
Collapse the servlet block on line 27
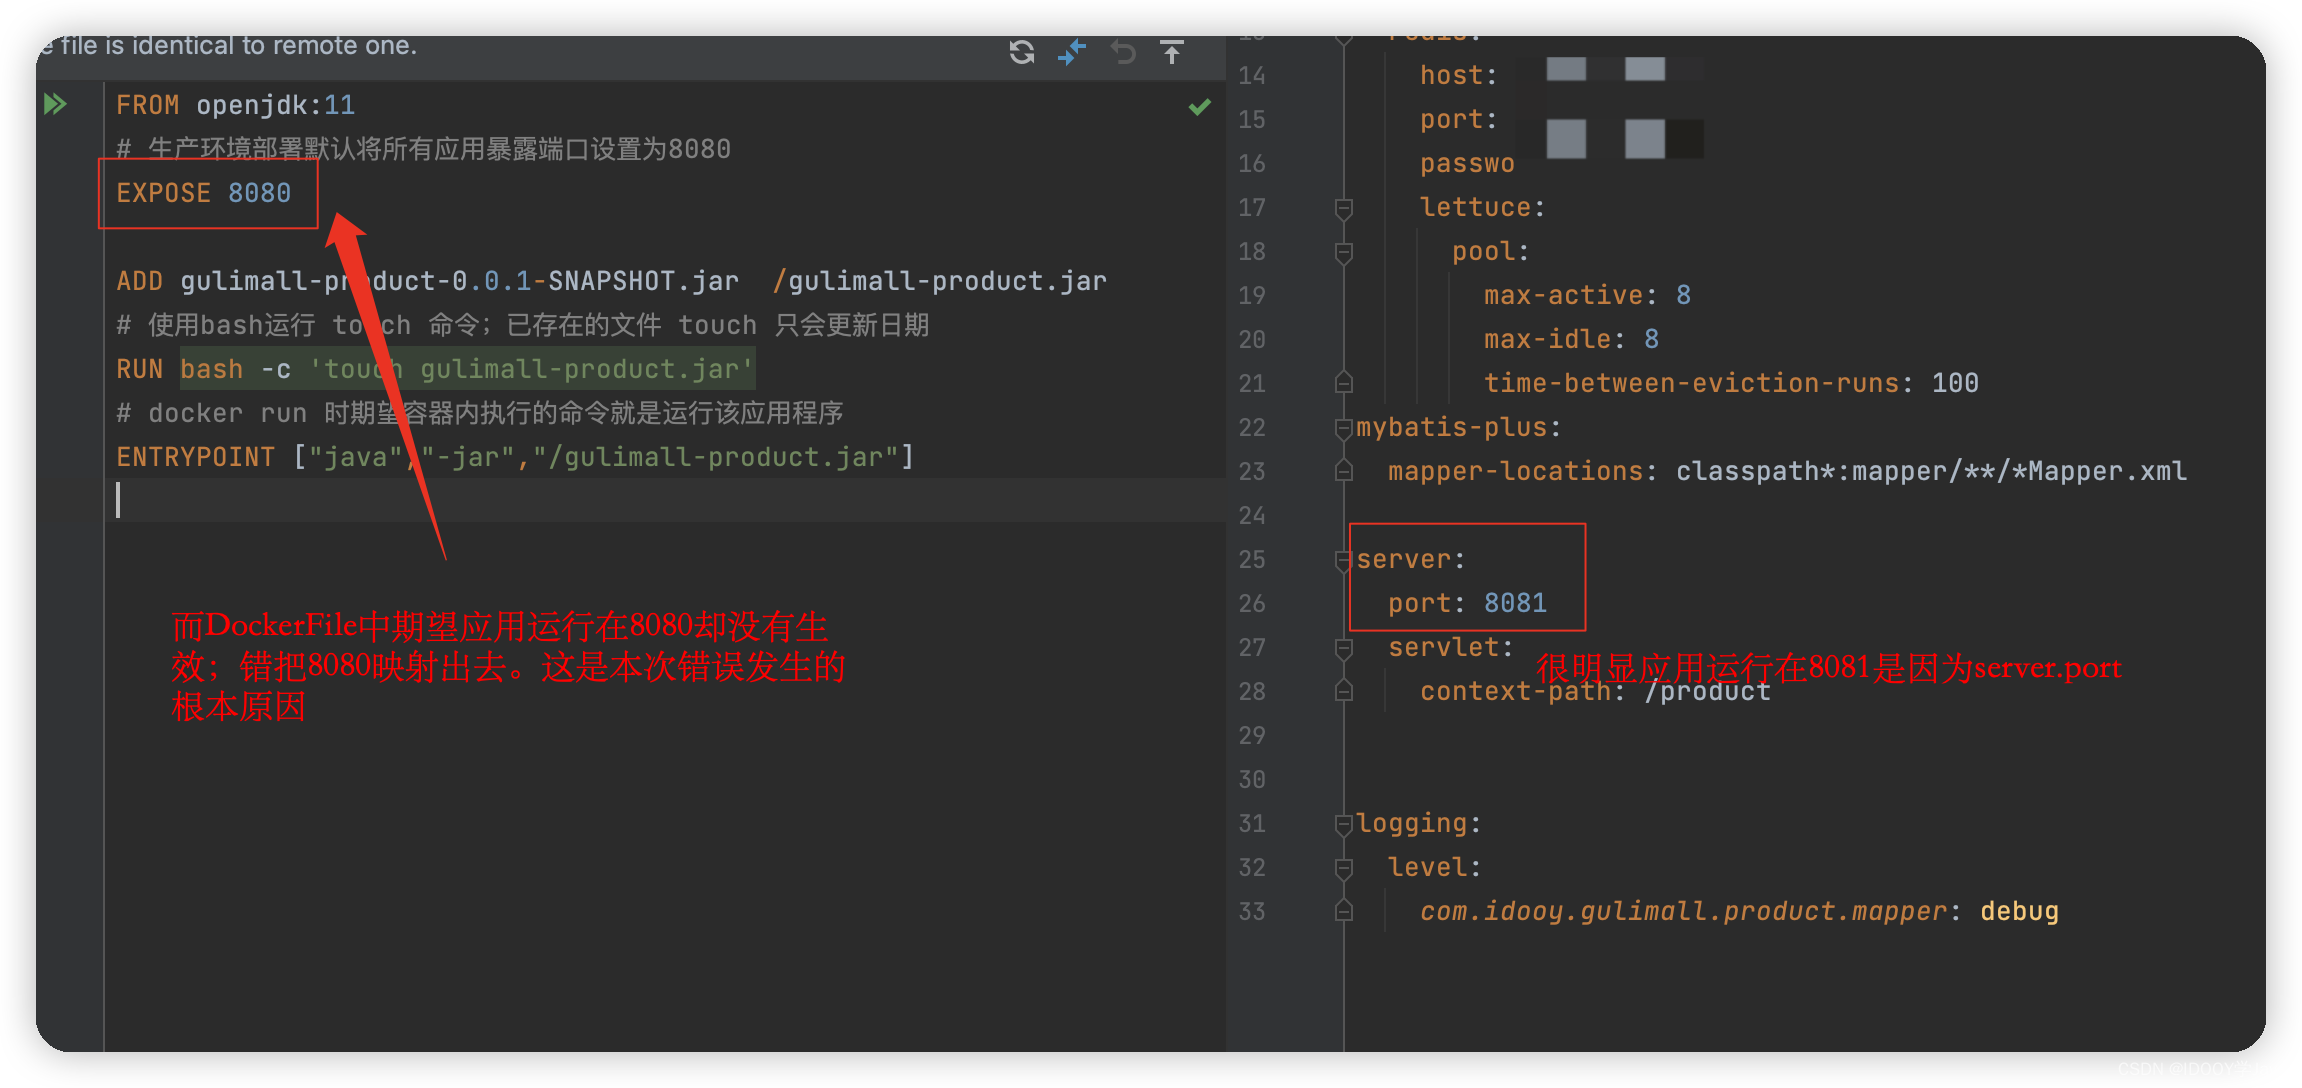[1343, 647]
